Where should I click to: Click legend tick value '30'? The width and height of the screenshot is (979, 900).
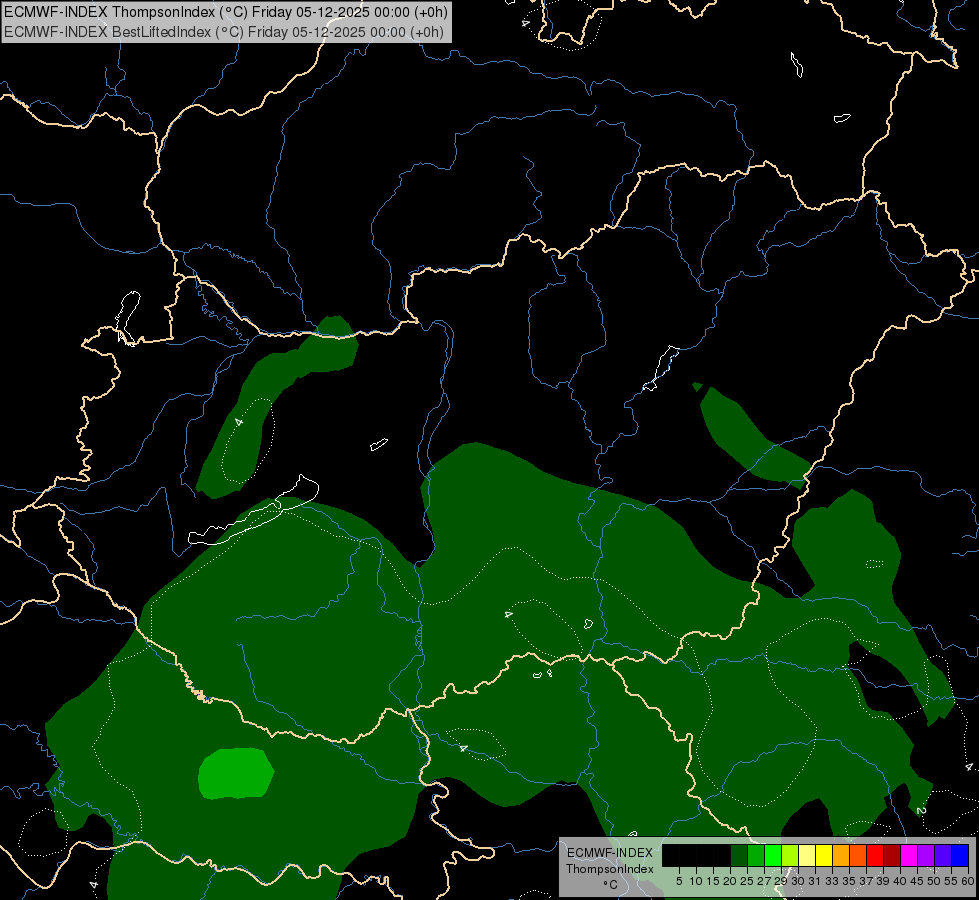point(798,881)
